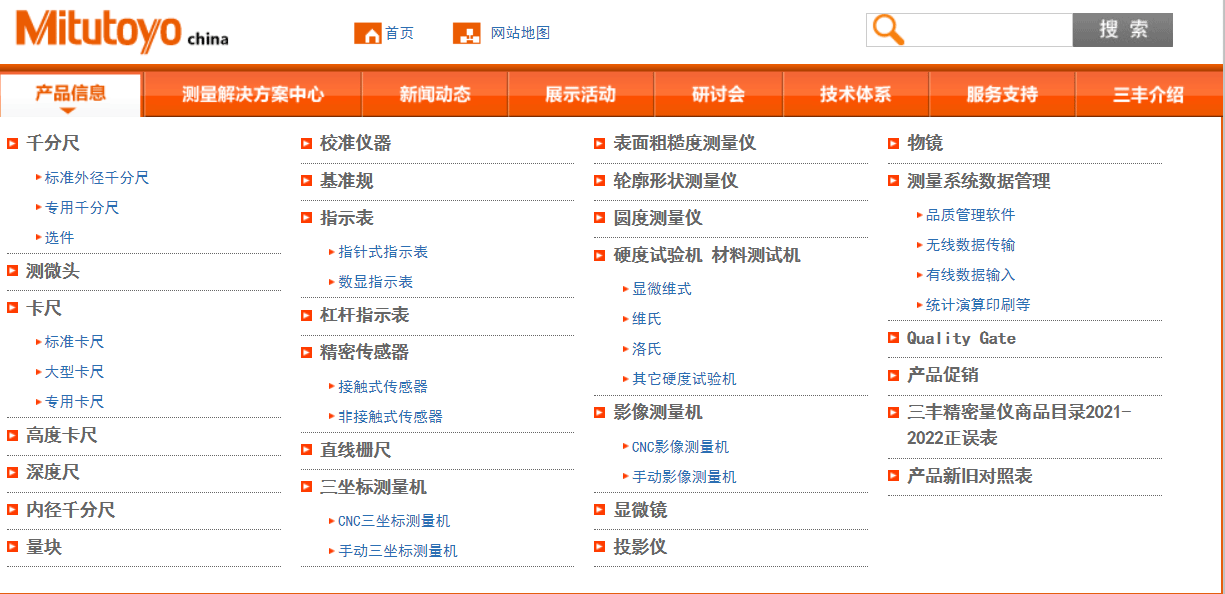This screenshot has width=1225, height=594.
Task: Click the orange bullet icon beside 三坐标测量机
Action: pos(307,487)
